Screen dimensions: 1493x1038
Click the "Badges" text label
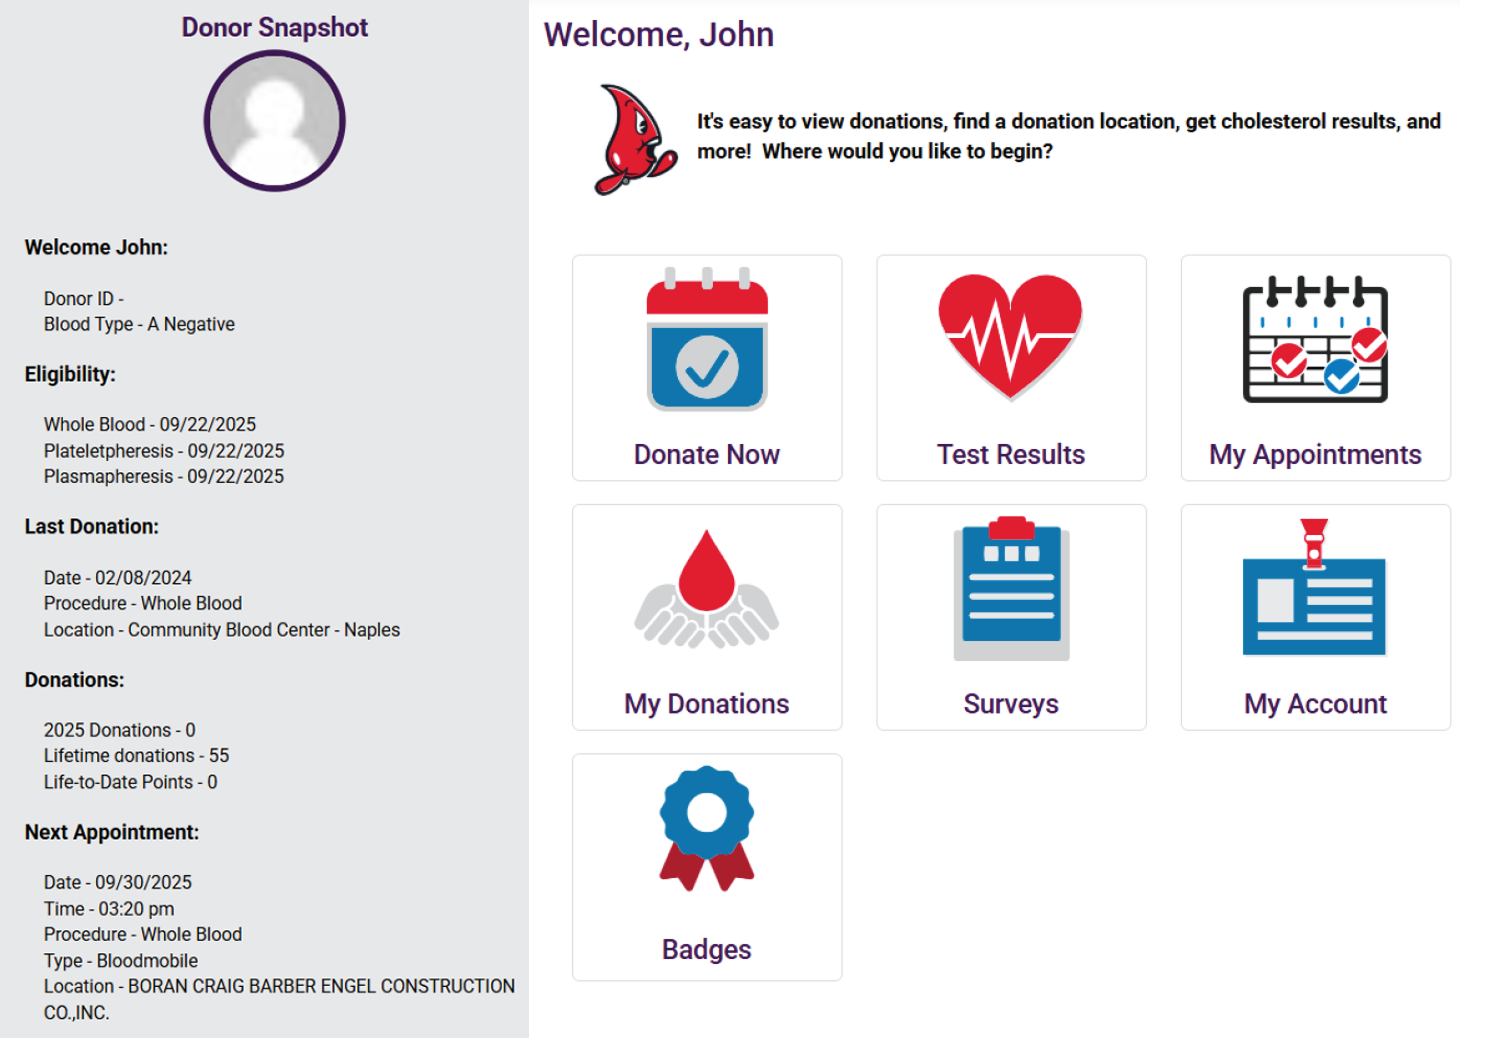click(x=706, y=949)
